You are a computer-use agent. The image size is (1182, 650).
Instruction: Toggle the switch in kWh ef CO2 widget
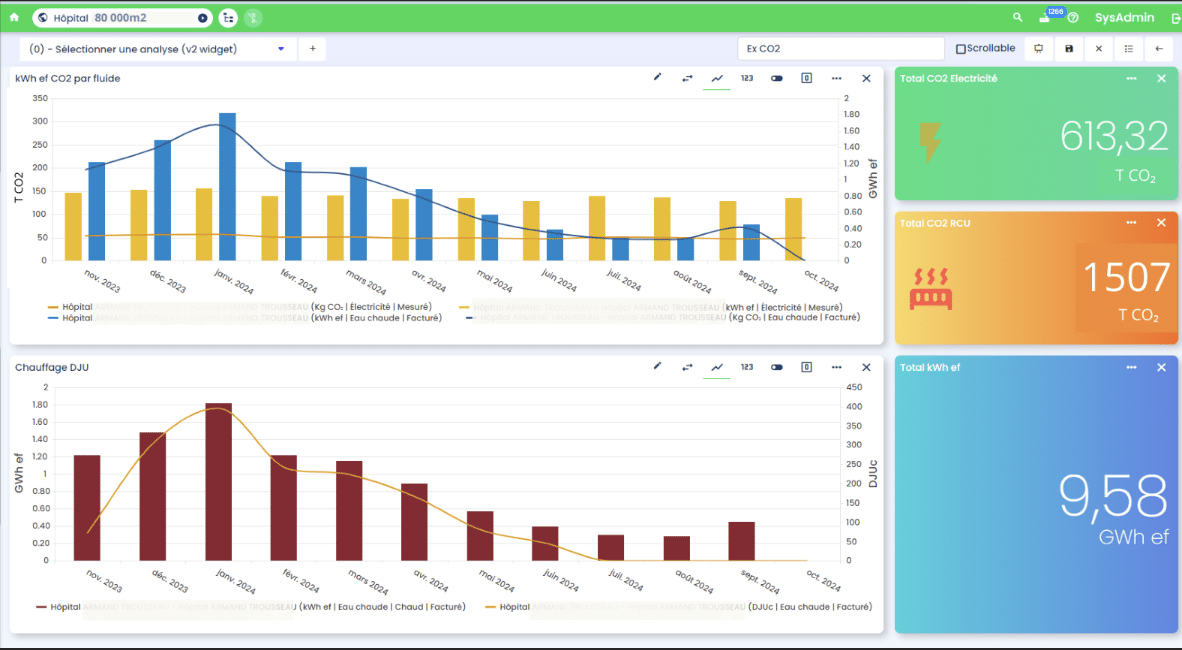[777, 78]
